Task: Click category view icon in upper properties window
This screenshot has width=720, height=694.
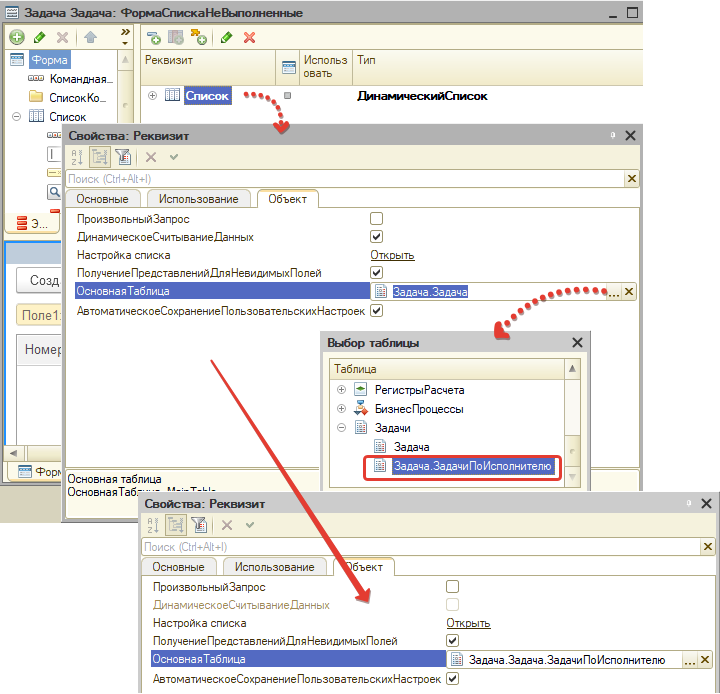Action: click(x=99, y=157)
